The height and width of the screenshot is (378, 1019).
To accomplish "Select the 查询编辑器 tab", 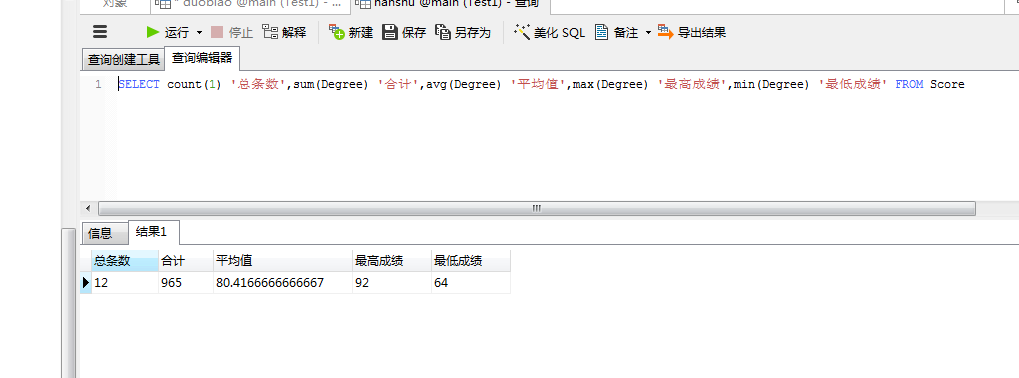I will (x=202, y=58).
